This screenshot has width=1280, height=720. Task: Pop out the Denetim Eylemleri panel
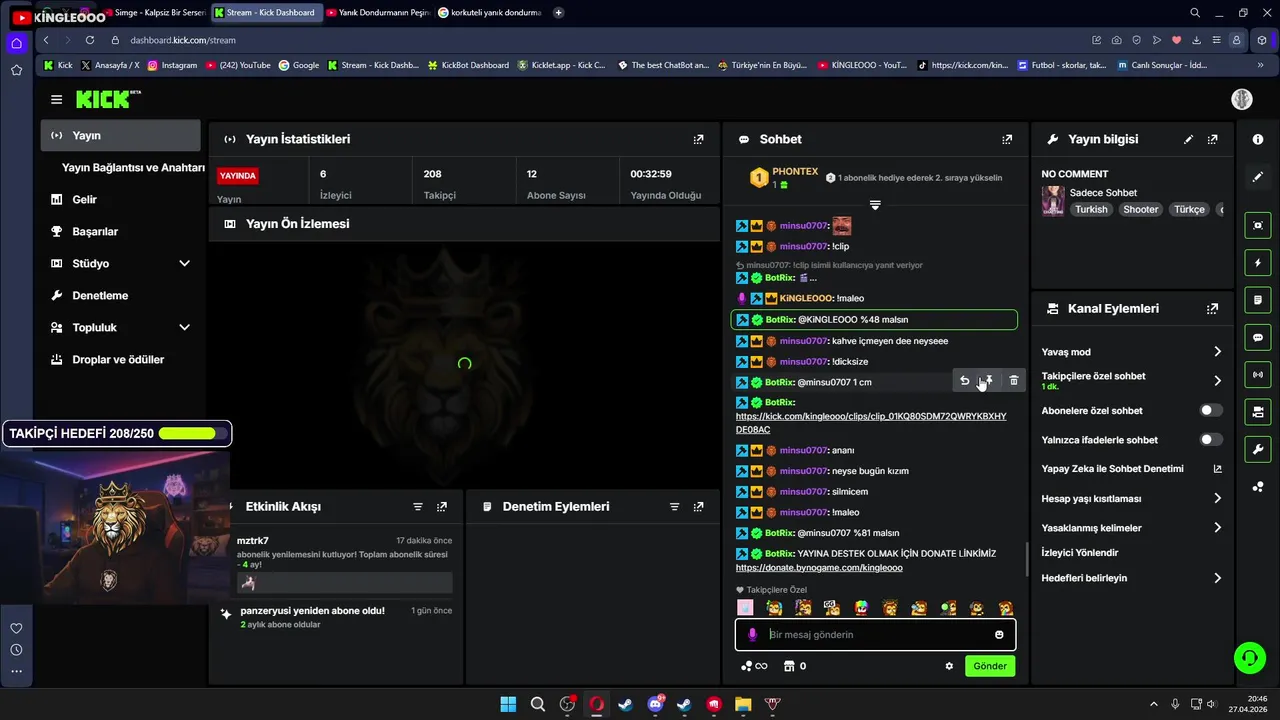(x=698, y=507)
